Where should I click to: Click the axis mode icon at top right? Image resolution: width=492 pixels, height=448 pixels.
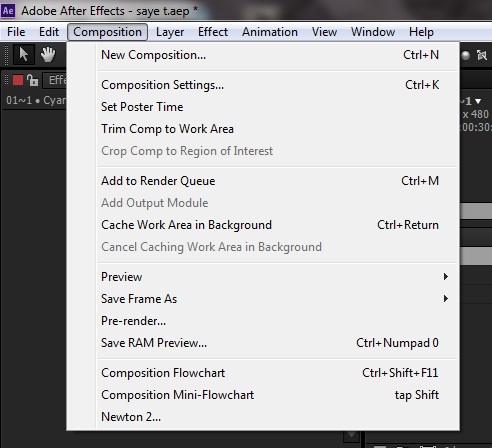(482, 55)
